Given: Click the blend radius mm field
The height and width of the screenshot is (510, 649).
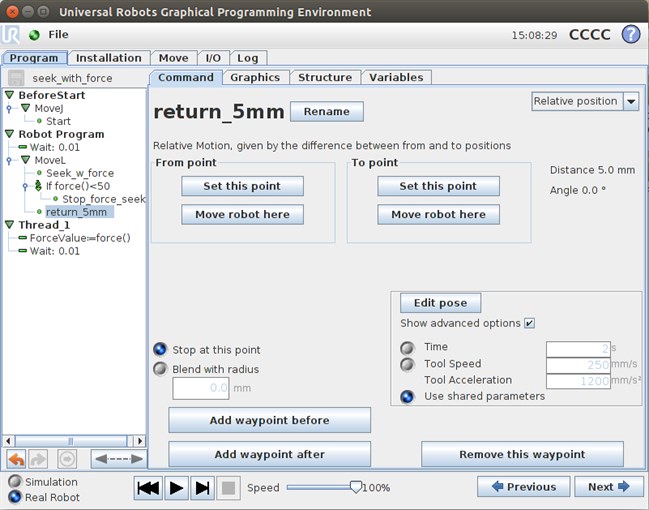Looking at the screenshot, I should click(x=201, y=388).
